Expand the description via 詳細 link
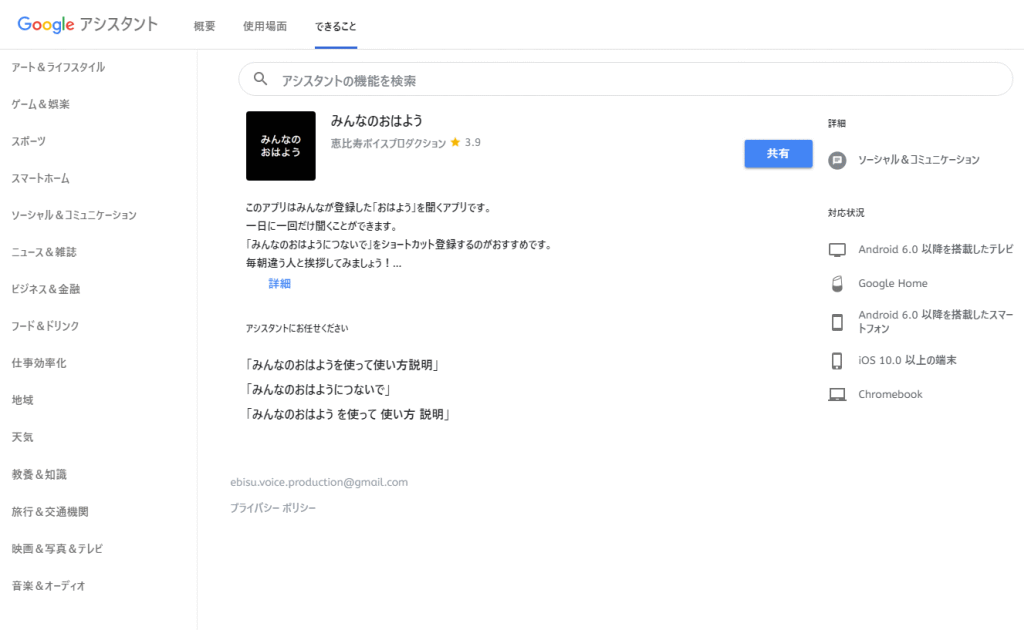This screenshot has height=630, width=1024. tap(280, 283)
